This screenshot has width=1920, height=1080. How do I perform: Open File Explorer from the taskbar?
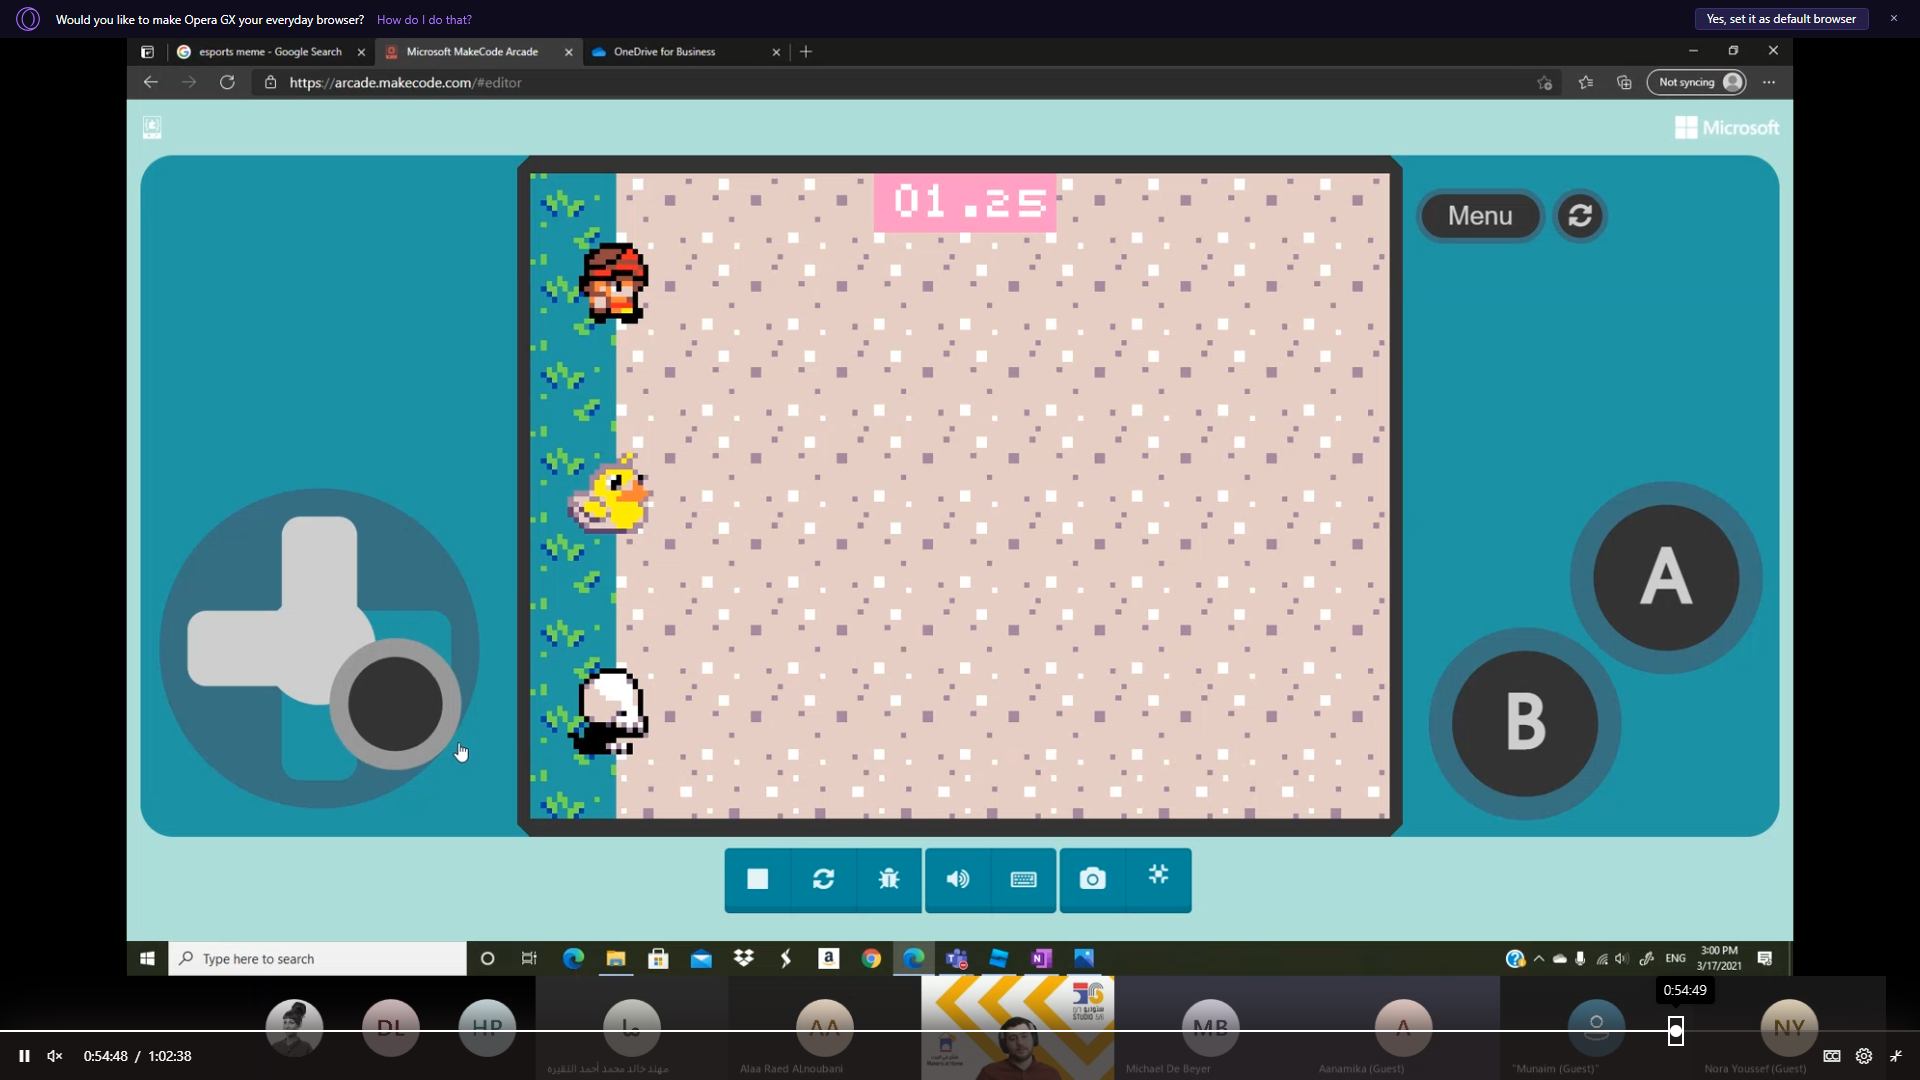615,958
